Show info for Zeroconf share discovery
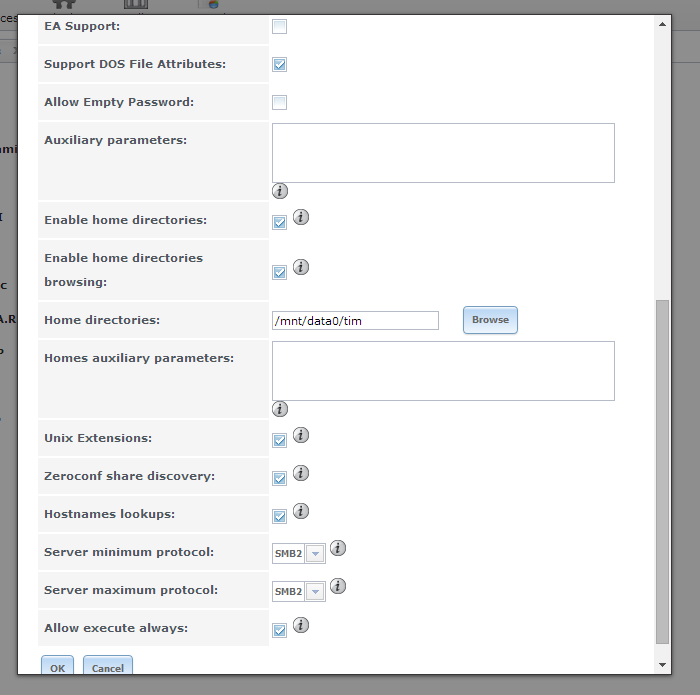The image size is (700, 695). coord(301,473)
